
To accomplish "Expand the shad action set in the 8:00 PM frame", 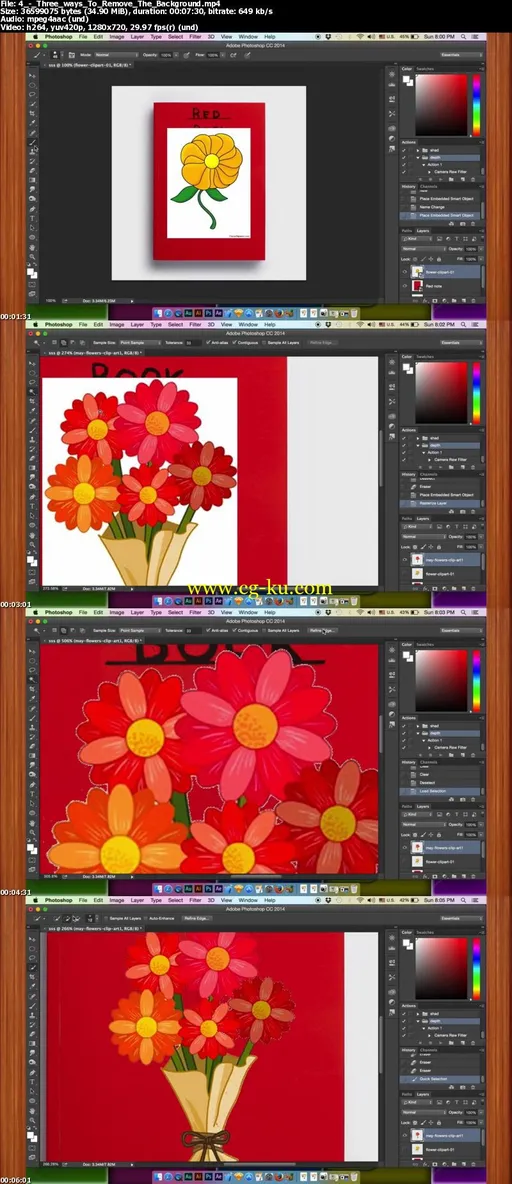I will pos(418,150).
